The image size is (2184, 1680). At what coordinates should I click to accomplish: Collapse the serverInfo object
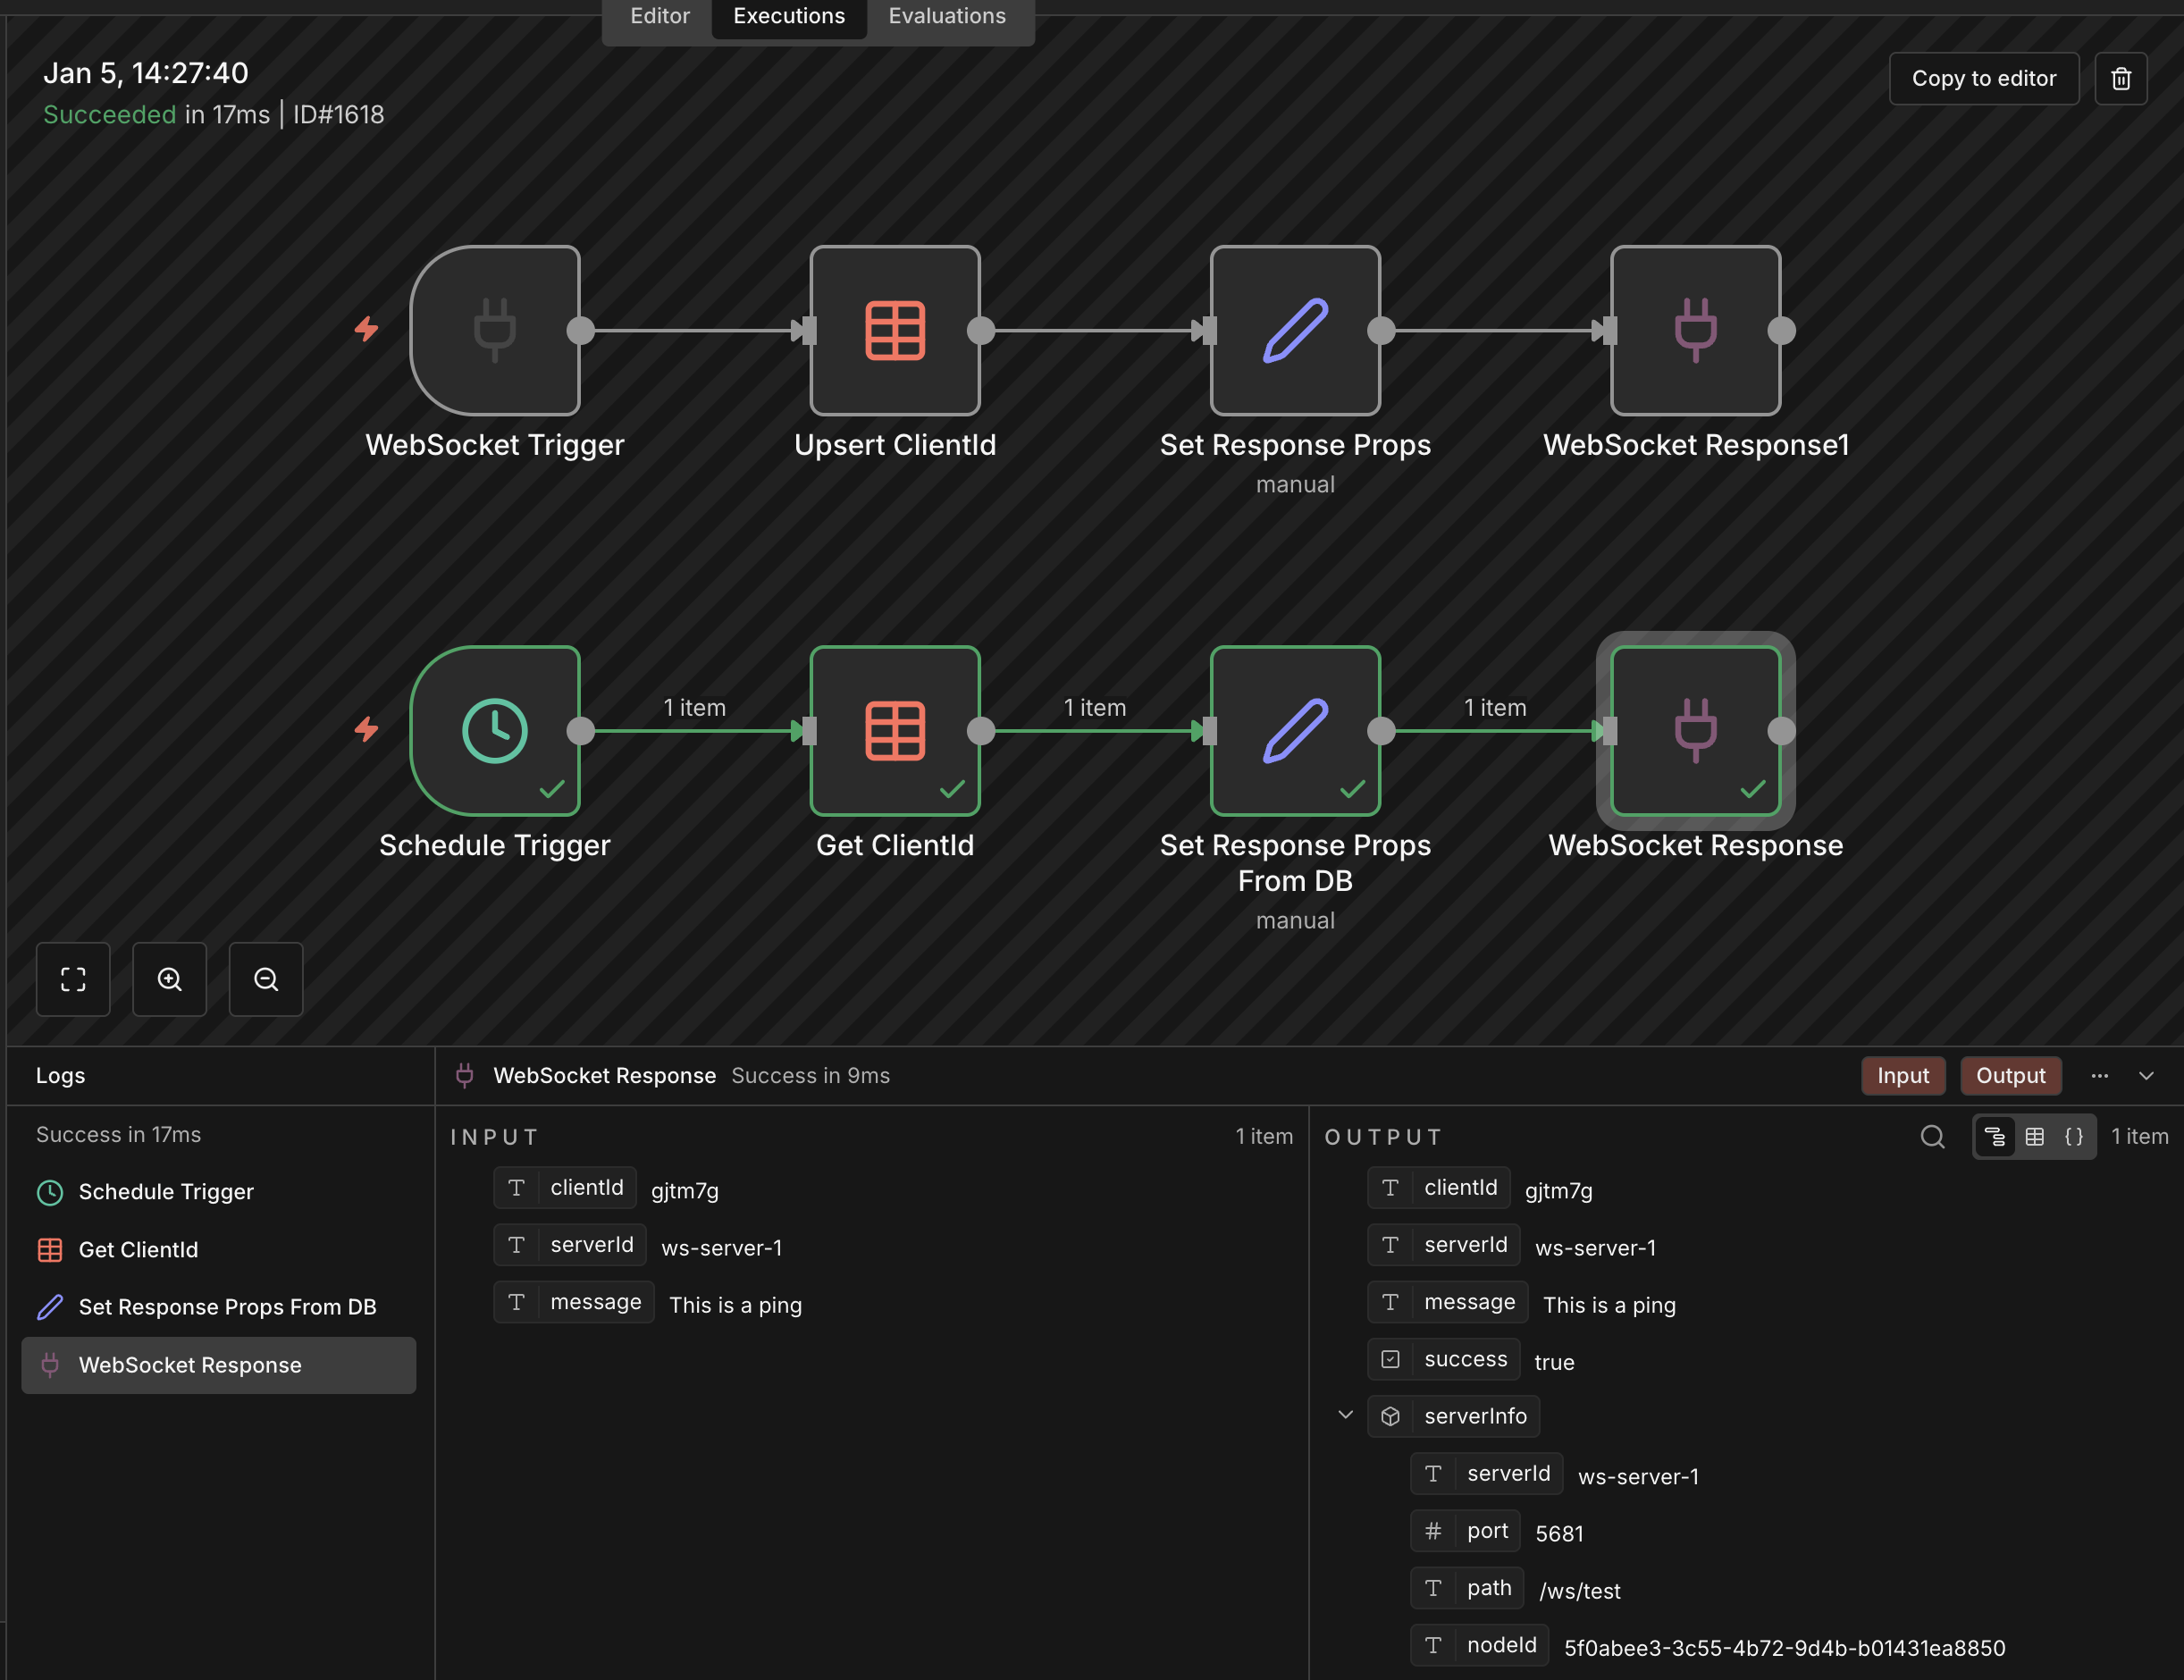pyautogui.click(x=1345, y=1415)
